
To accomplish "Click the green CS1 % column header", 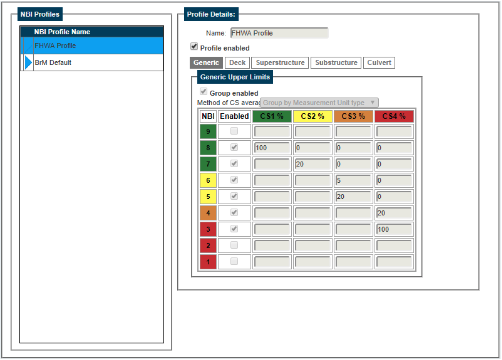I will click(x=272, y=116).
